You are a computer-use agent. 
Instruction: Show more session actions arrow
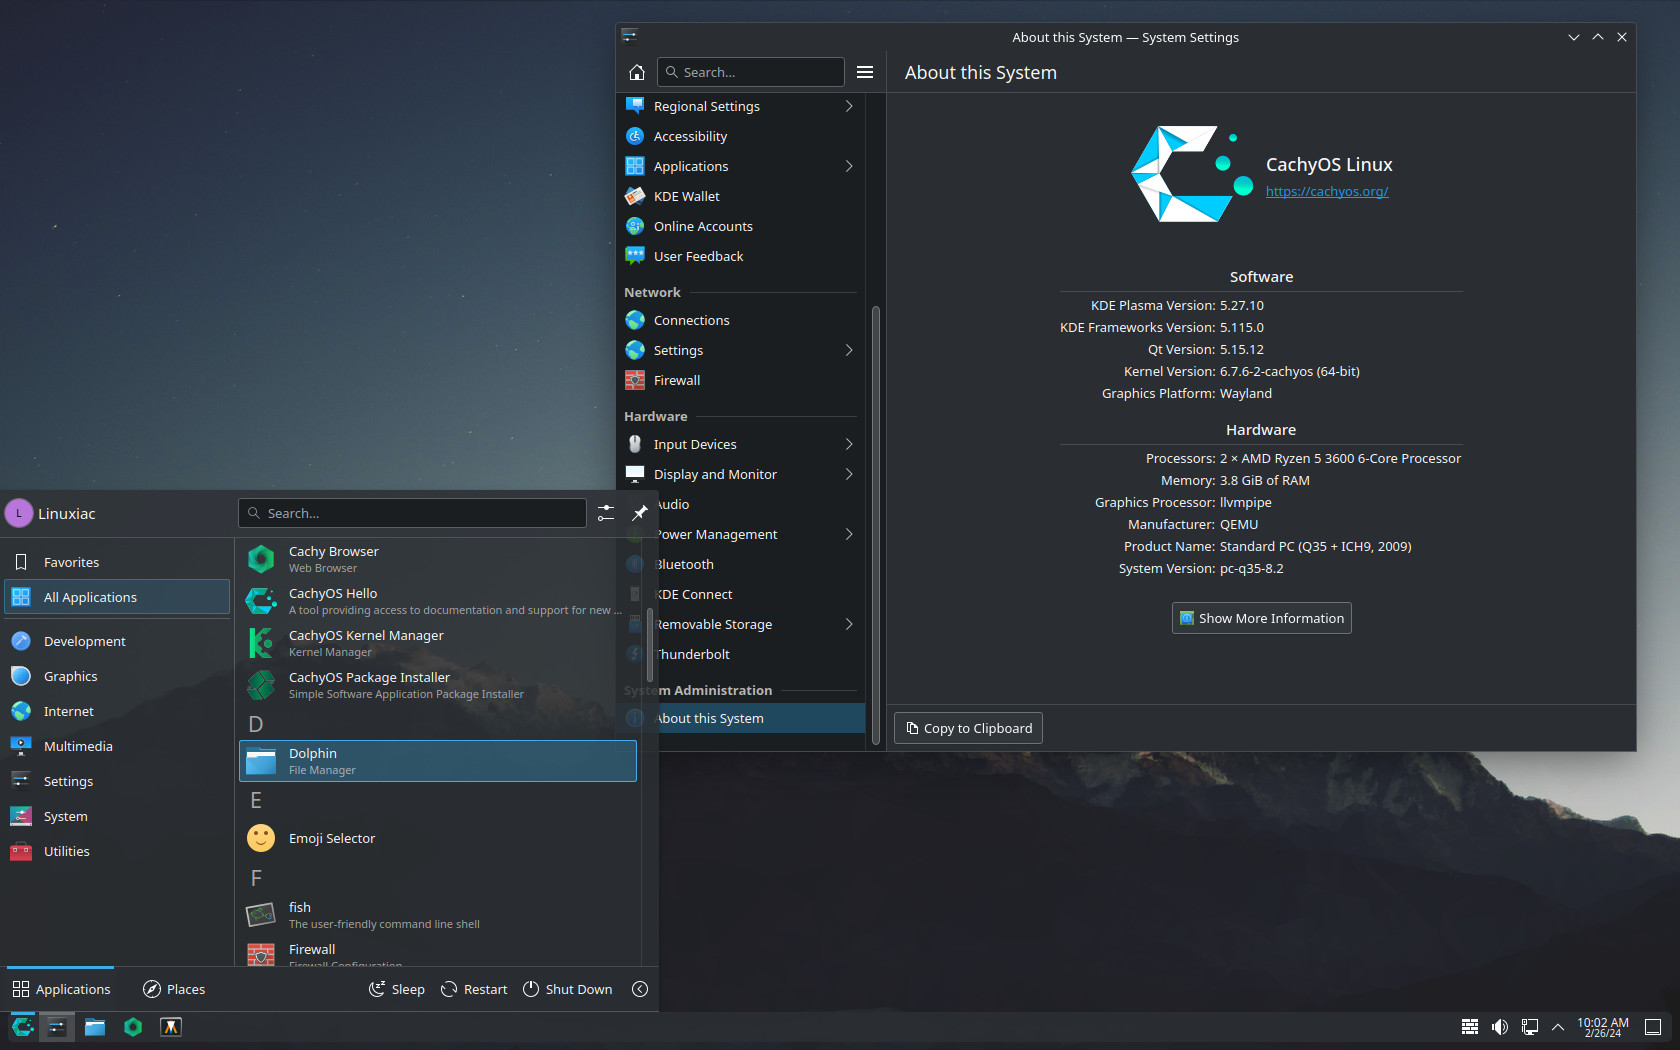640,989
